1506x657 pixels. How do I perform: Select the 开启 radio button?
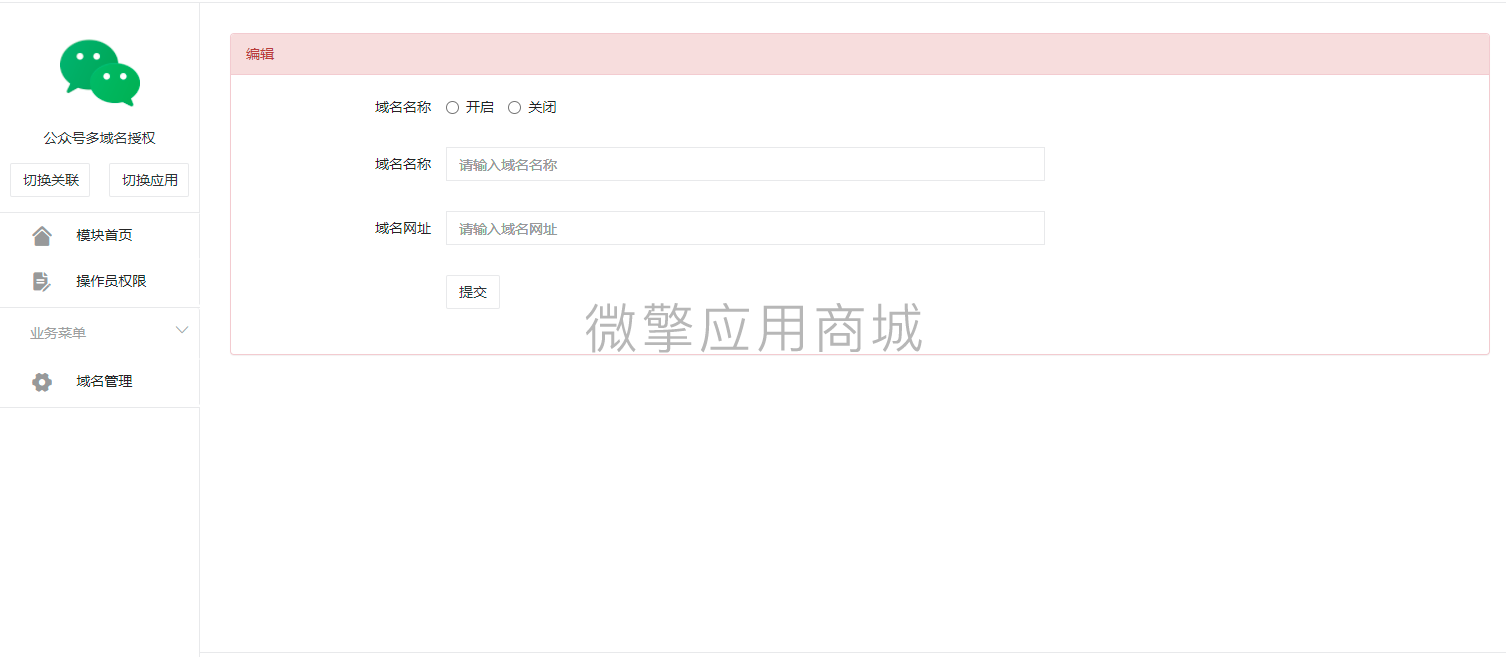452,108
